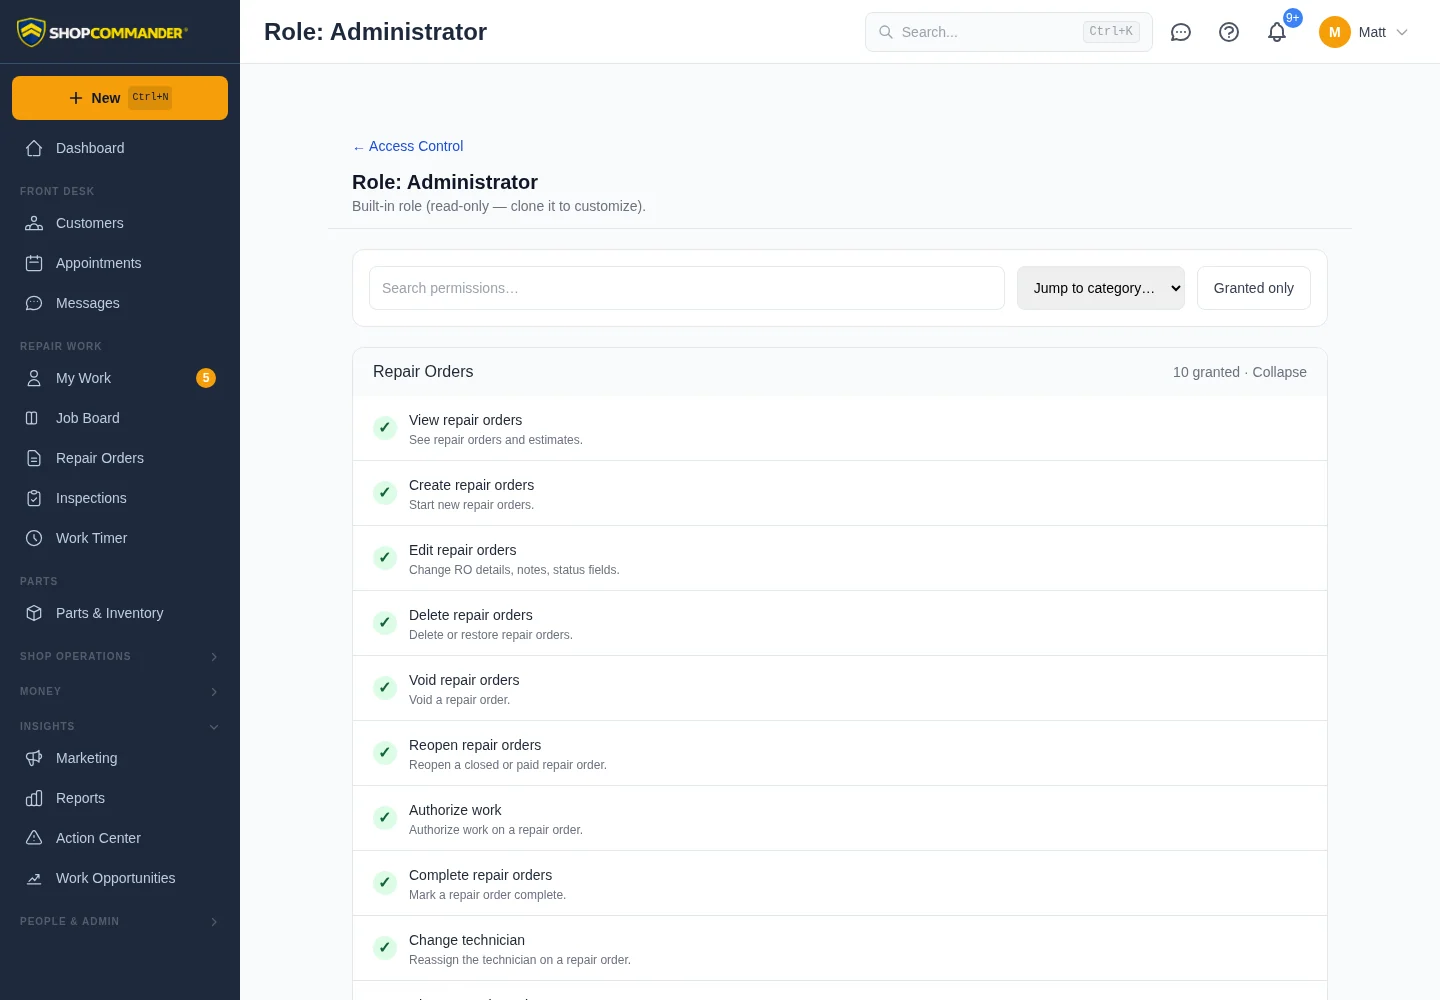Click the Work Timer clock icon
The image size is (1440, 1000).
(x=34, y=538)
